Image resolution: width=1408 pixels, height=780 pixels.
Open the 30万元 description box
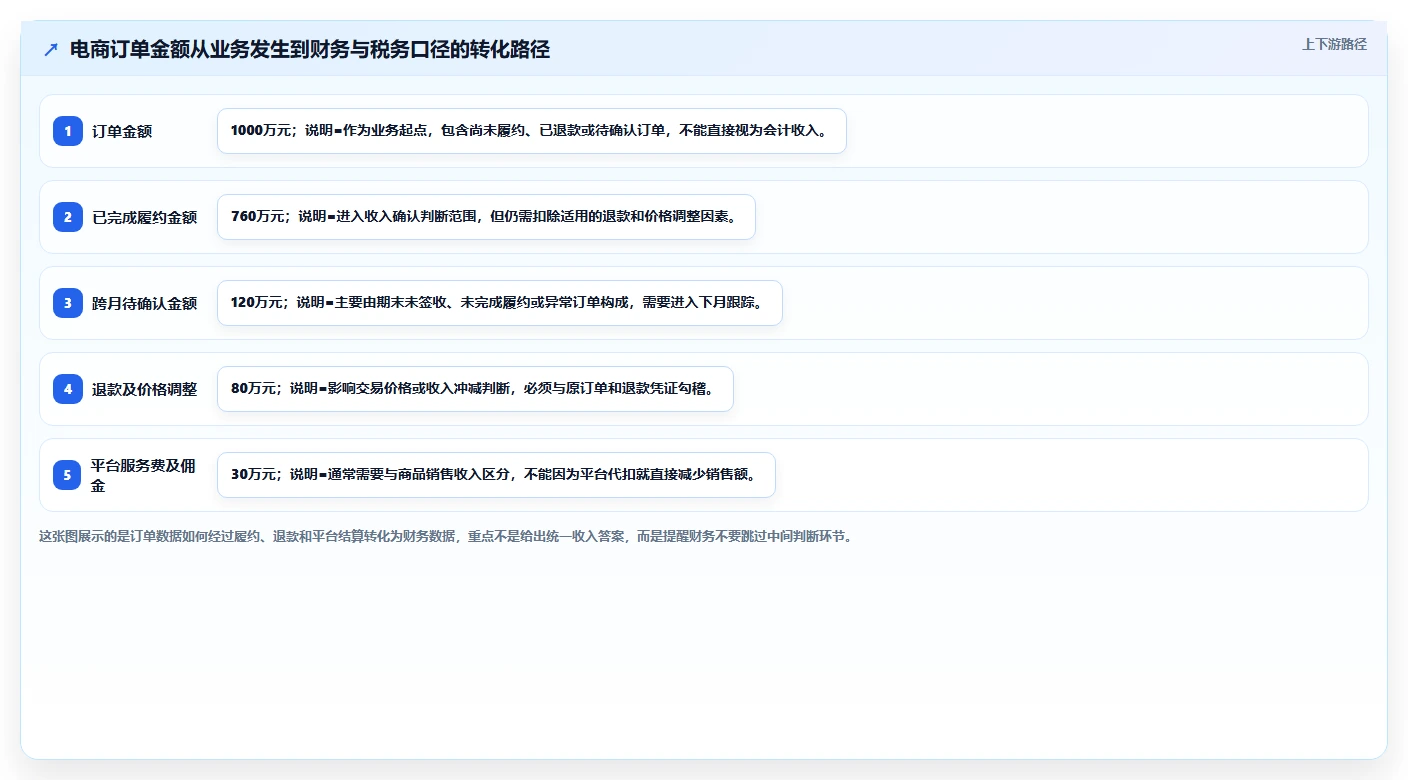tap(496, 475)
